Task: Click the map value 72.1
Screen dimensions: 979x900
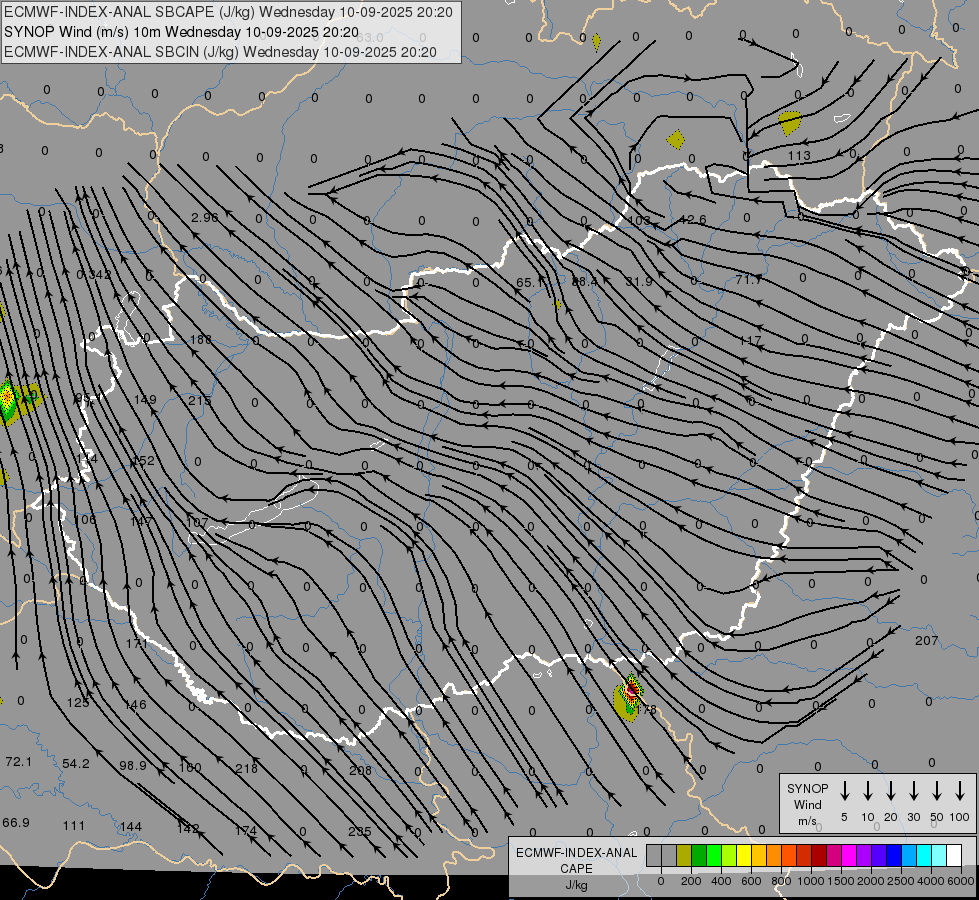Action: pyautogui.click(x=18, y=762)
